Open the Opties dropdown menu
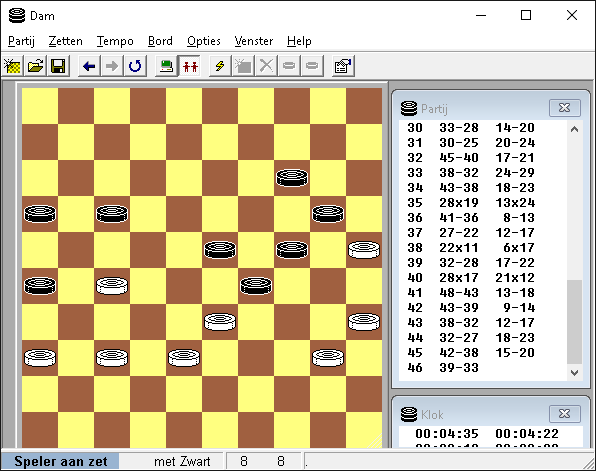 (x=204, y=41)
